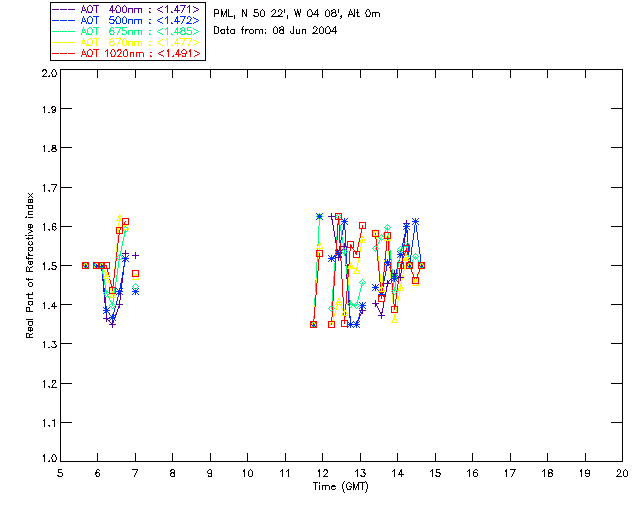The width and height of the screenshot is (640, 512).
Task: Click the 'Data from: 08 Jun 2004' label
Action: tap(275, 31)
